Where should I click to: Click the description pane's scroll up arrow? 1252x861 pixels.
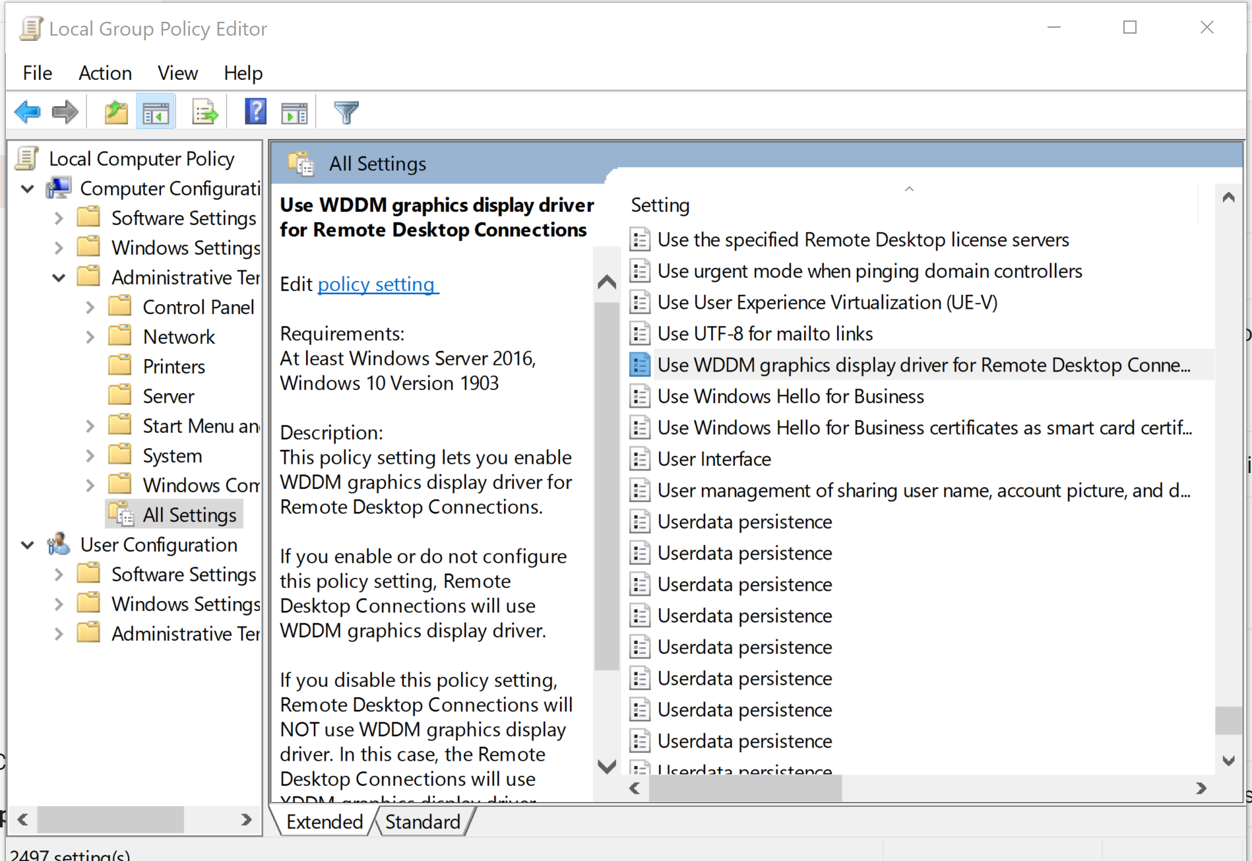click(607, 282)
